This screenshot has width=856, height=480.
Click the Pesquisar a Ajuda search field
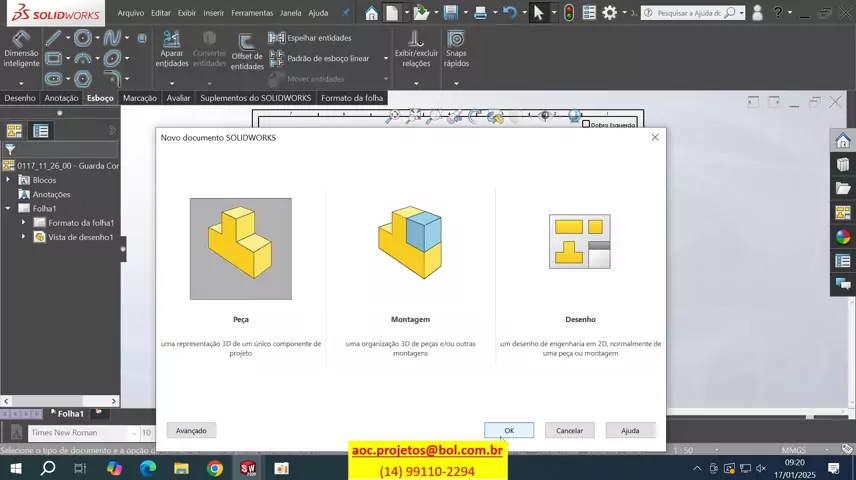coord(689,13)
